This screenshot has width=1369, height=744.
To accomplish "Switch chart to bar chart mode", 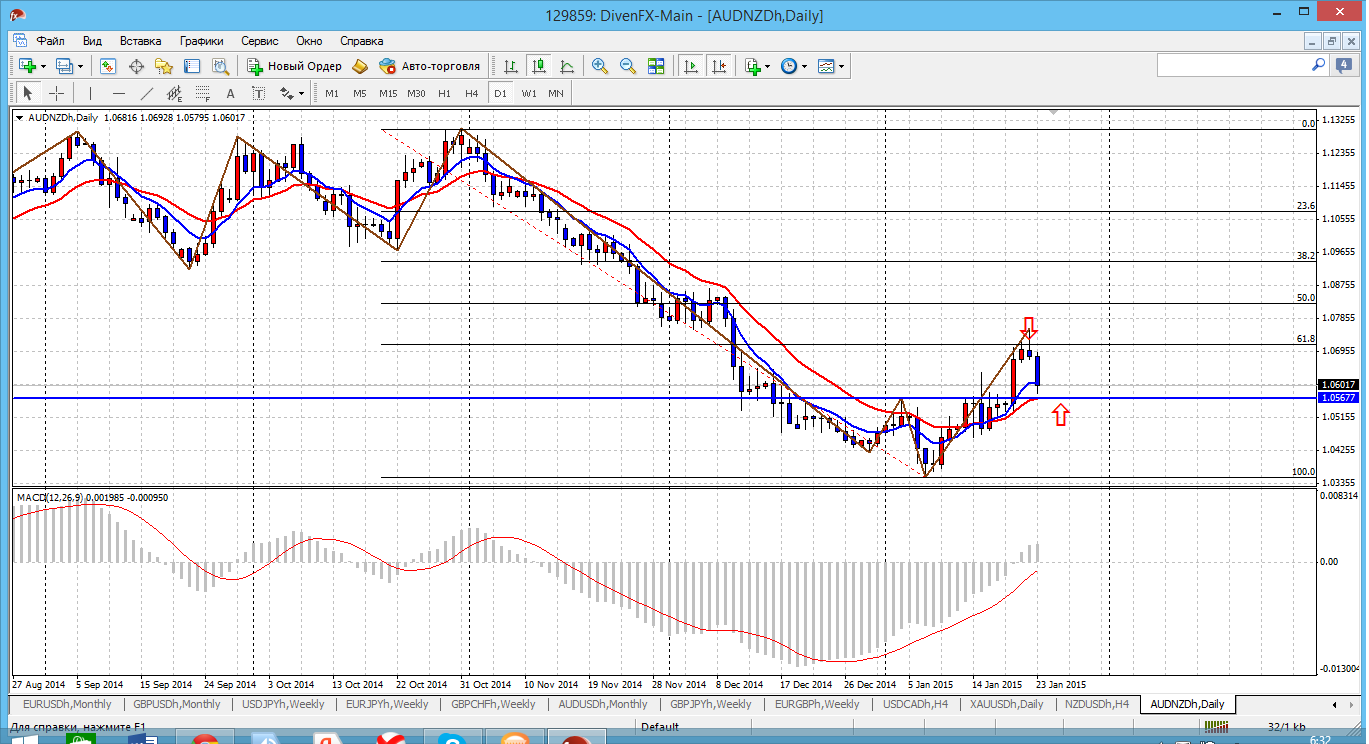I will pyautogui.click(x=511, y=66).
